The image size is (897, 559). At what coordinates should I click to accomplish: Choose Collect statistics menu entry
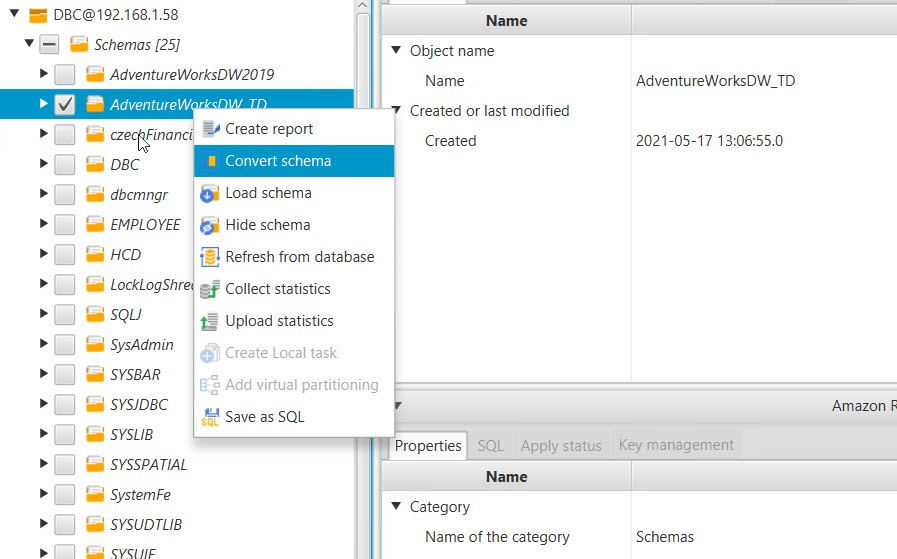pos(294,289)
